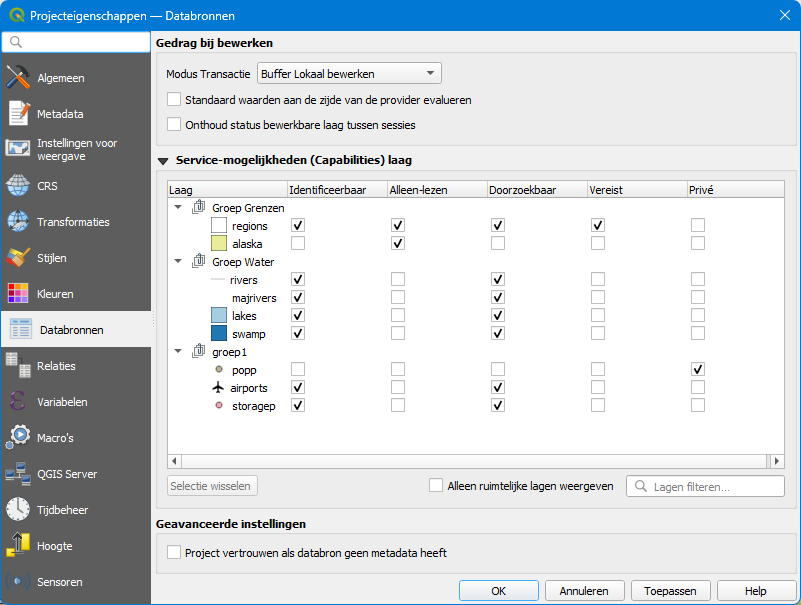Click the Variabelen epsilon icon
Screen dimensions: 801x605
17,401
